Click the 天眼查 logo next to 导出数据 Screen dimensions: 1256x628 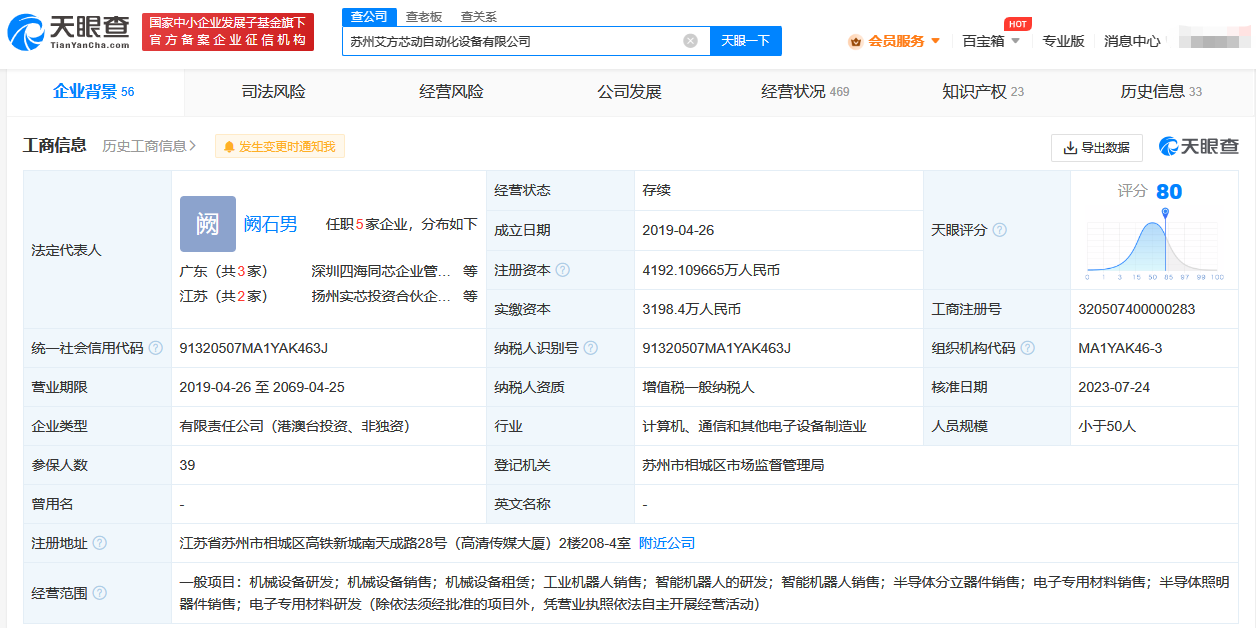click(x=1199, y=146)
